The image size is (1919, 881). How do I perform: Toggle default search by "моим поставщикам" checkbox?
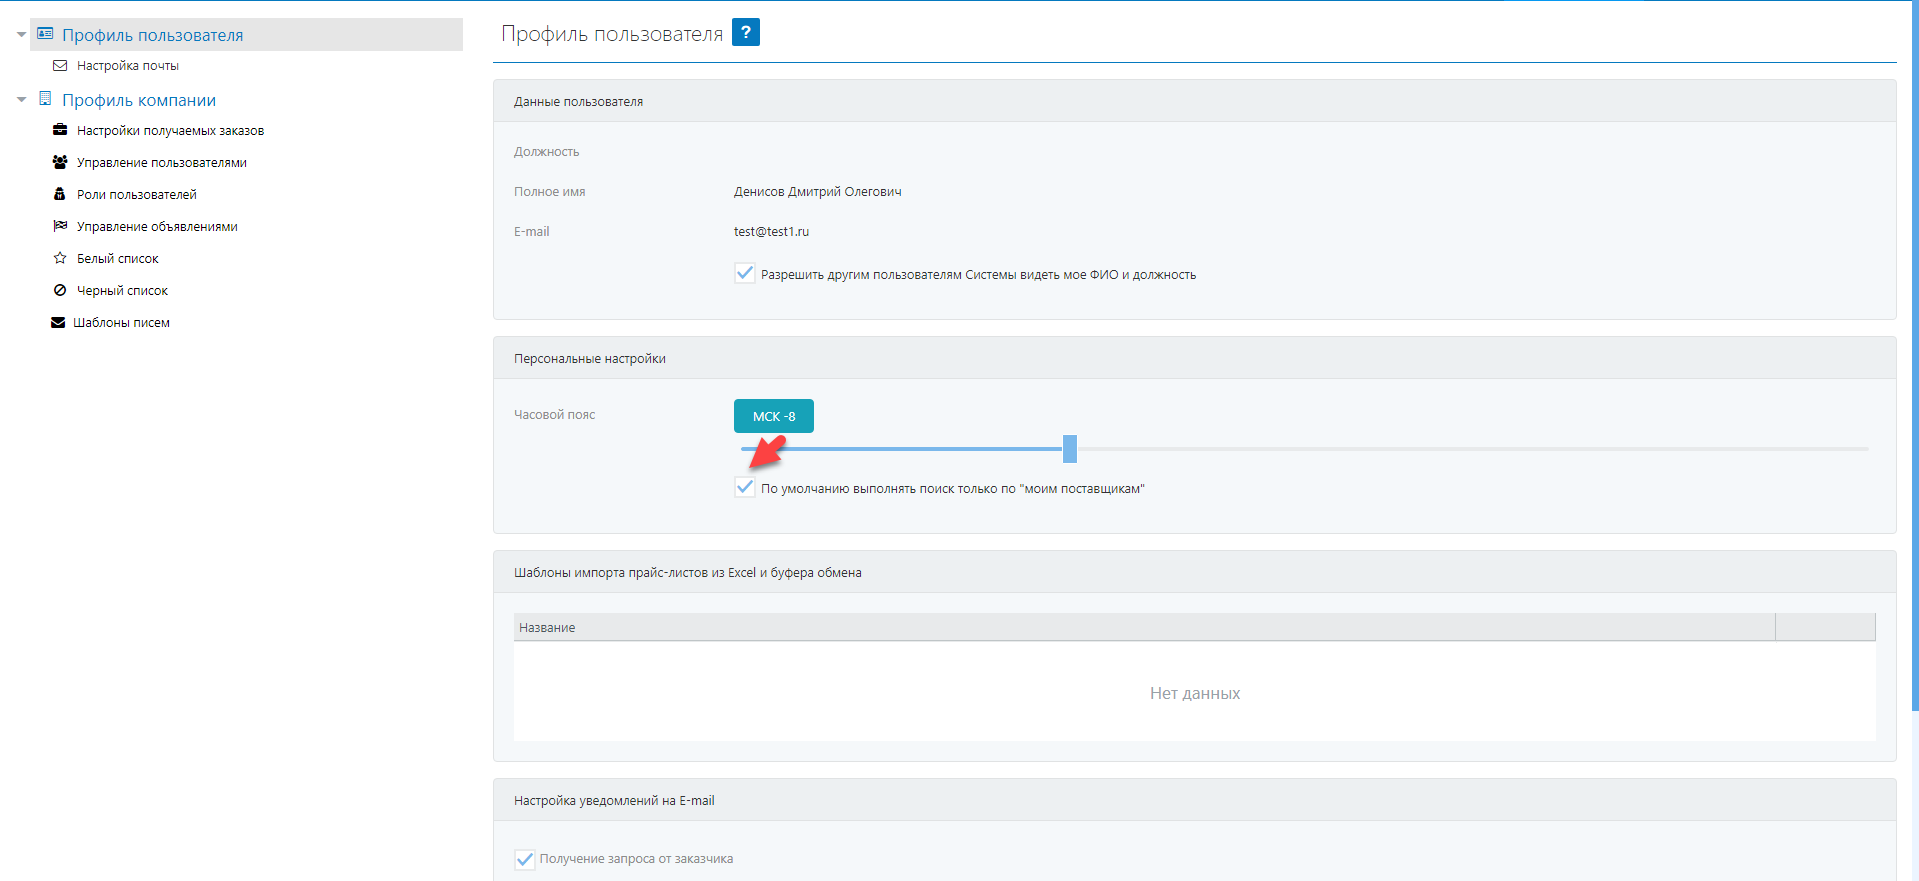tap(745, 487)
